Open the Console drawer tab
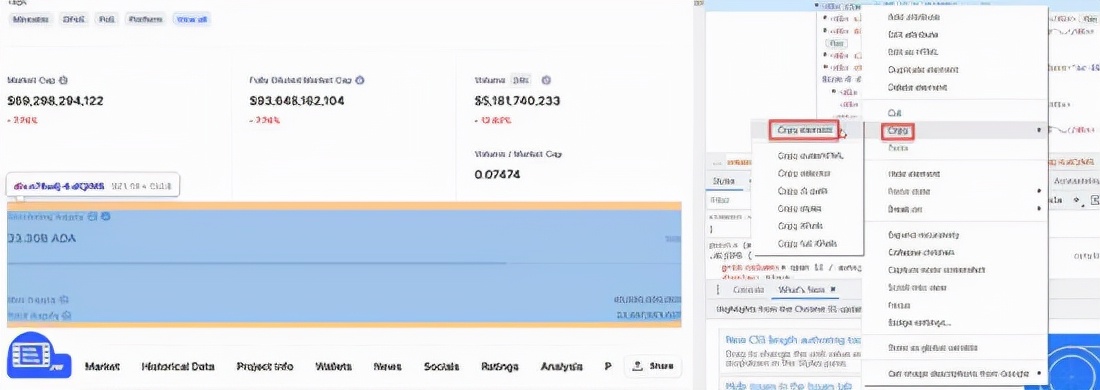The image size is (1100, 390). click(x=748, y=289)
